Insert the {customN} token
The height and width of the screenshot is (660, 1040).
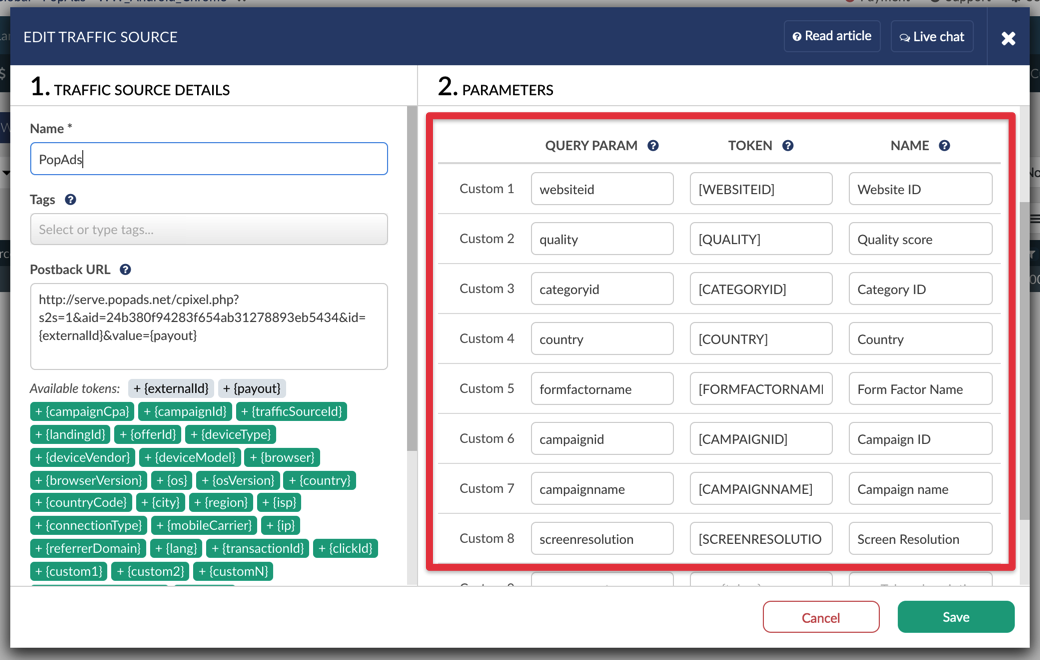point(233,572)
